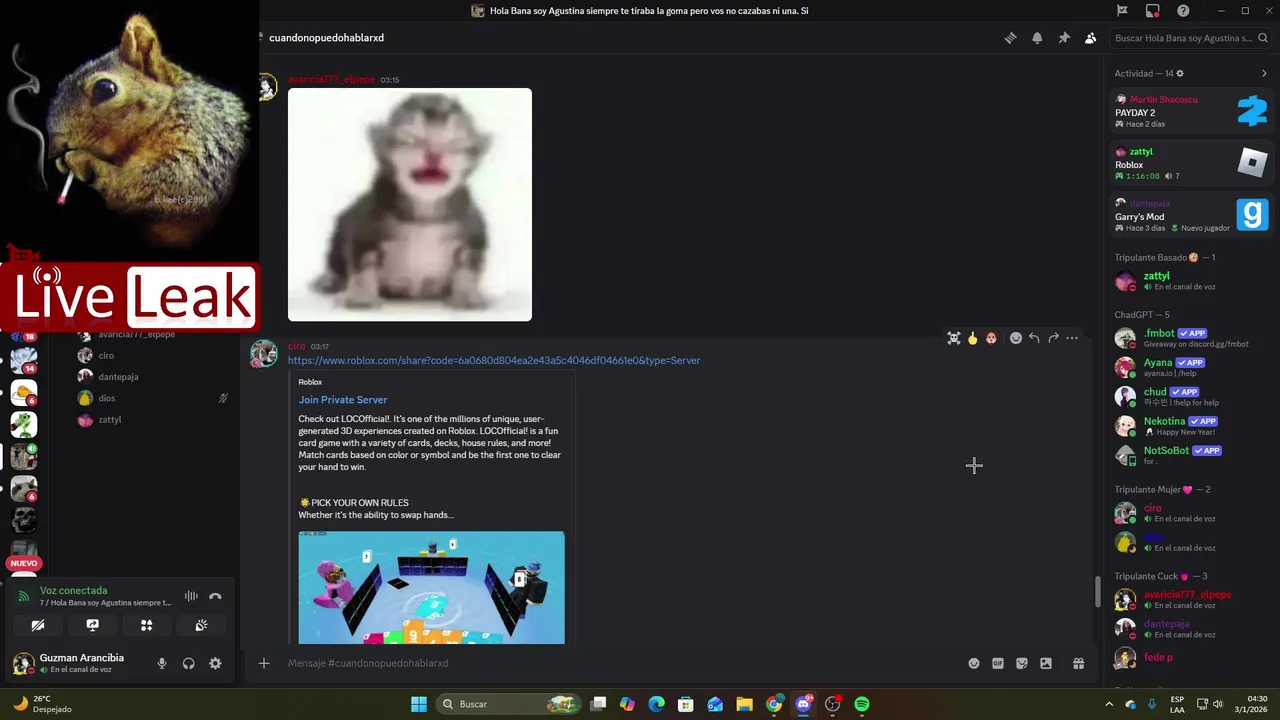The height and width of the screenshot is (720, 1280).
Task: Open Garry's Mod activity card
Action: tap(1191, 215)
